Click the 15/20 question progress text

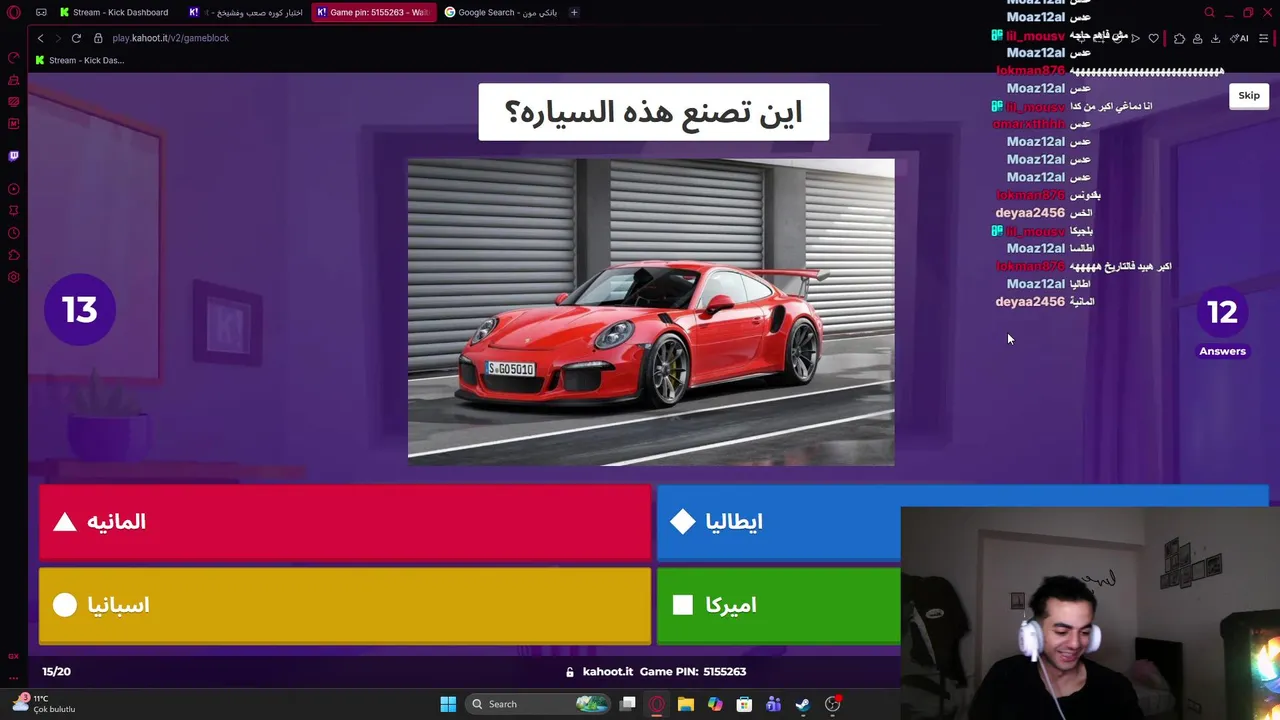pyautogui.click(x=57, y=672)
